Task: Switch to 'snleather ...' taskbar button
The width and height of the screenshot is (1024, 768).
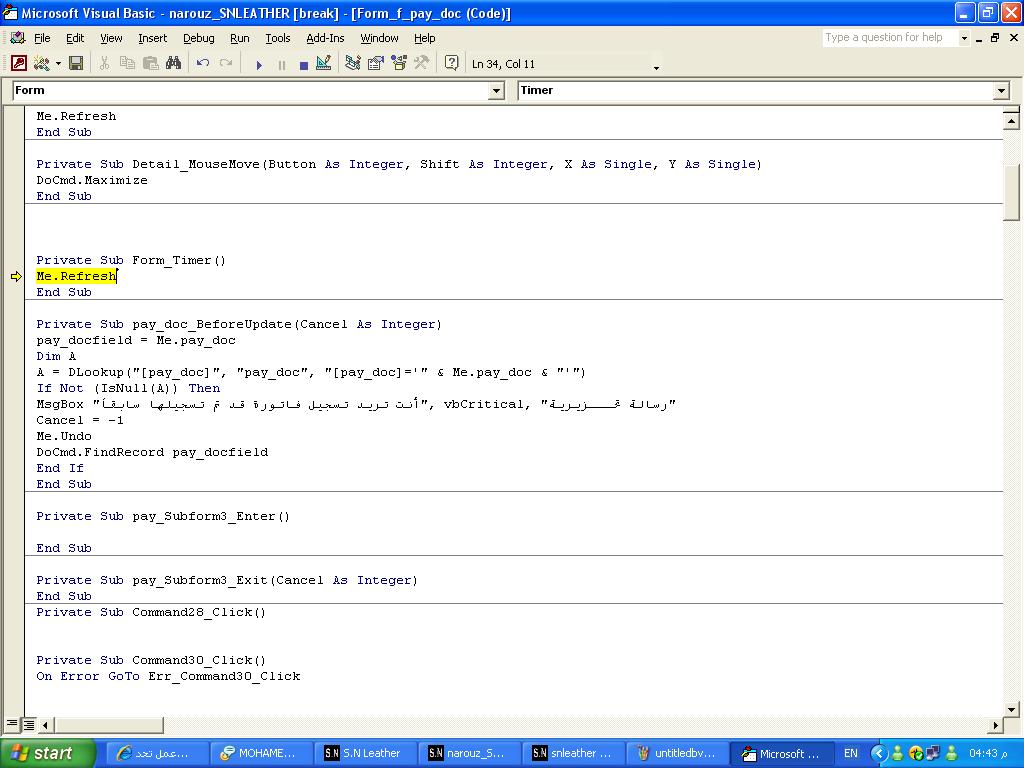Action: 572,753
